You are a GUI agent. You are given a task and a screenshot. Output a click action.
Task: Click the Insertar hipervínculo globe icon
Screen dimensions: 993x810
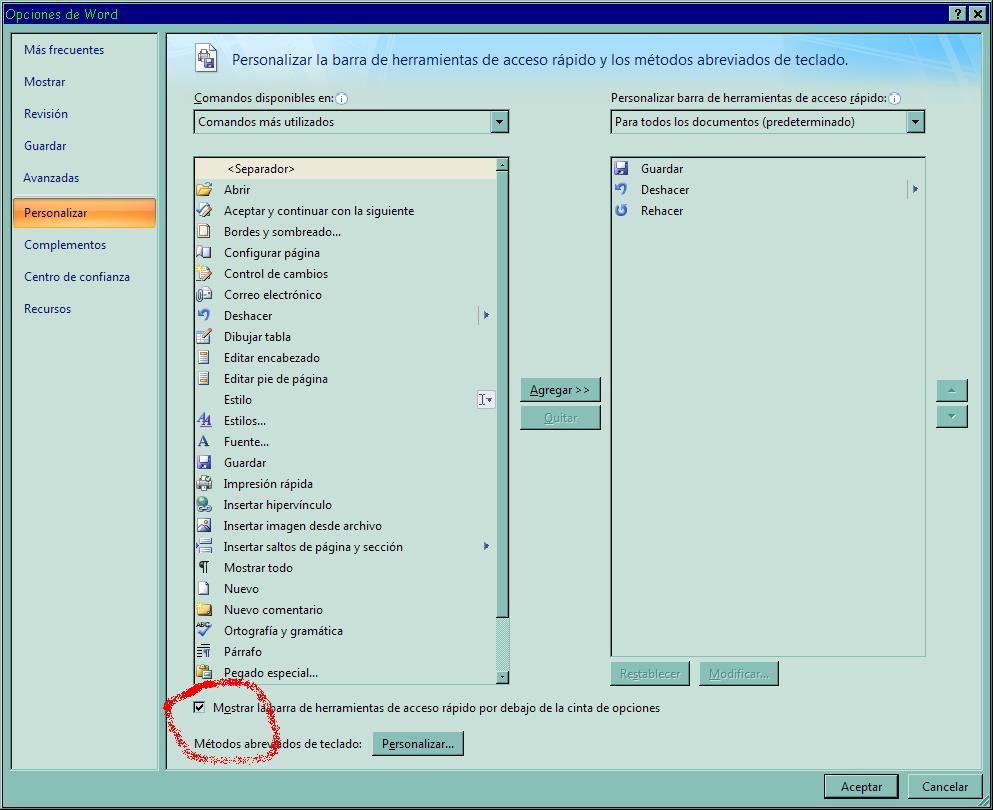click(x=204, y=505)
